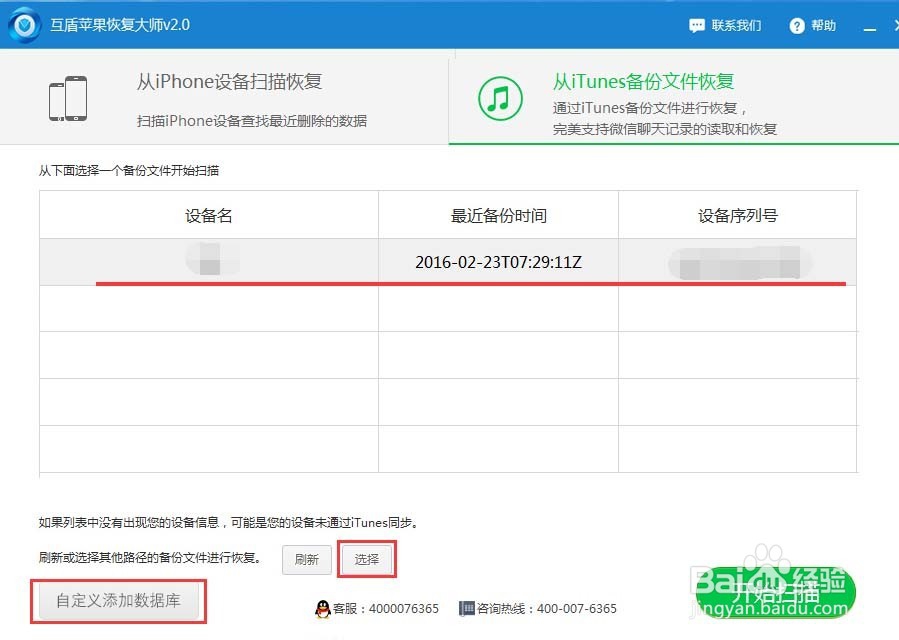Image resolution: width=899 pixels, height=640 pixels.
Task: Click the QQ penguin customer service icon
Action: (x=323, y=608)
